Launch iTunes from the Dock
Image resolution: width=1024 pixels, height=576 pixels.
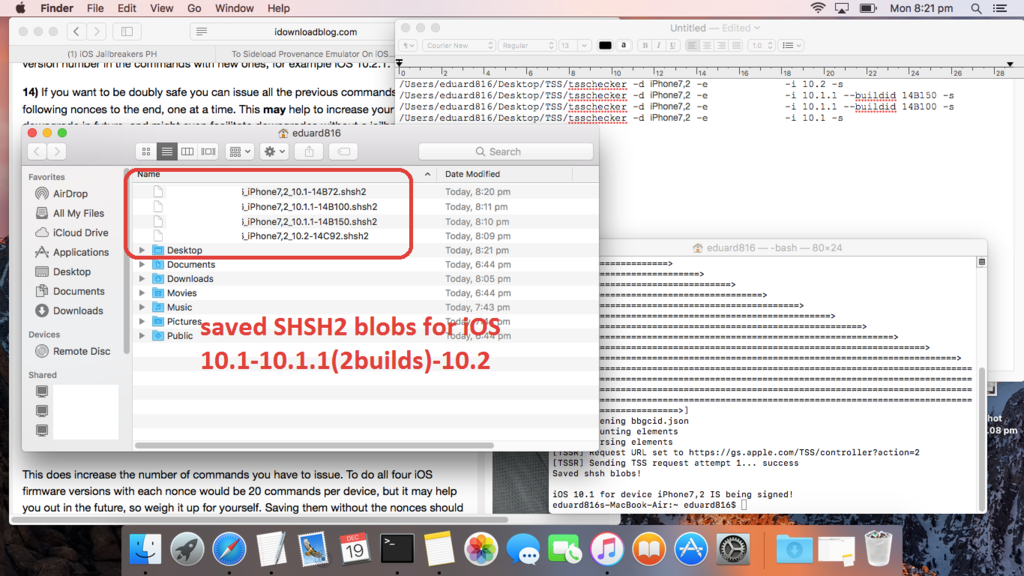coord(607,549)
